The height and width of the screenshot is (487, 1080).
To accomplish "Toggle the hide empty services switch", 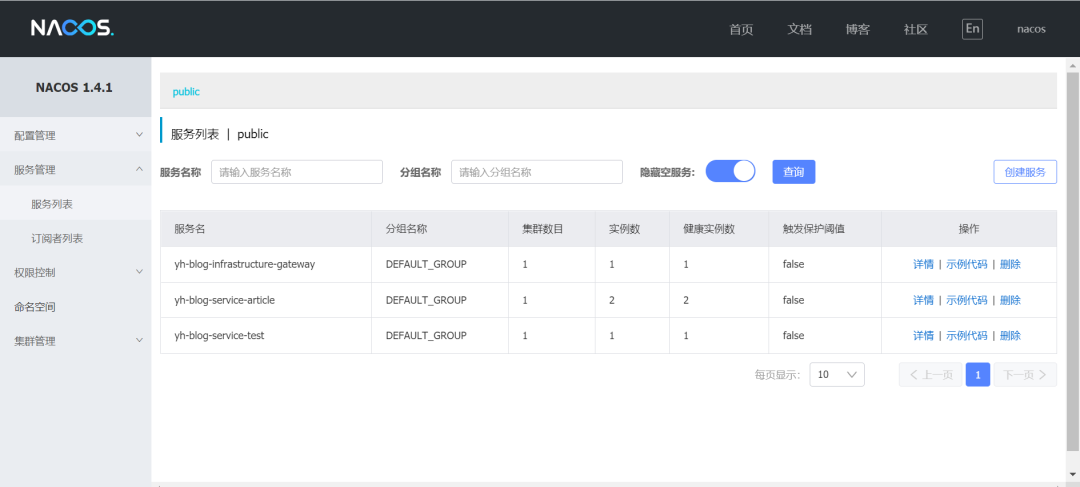I will (730, 172).
